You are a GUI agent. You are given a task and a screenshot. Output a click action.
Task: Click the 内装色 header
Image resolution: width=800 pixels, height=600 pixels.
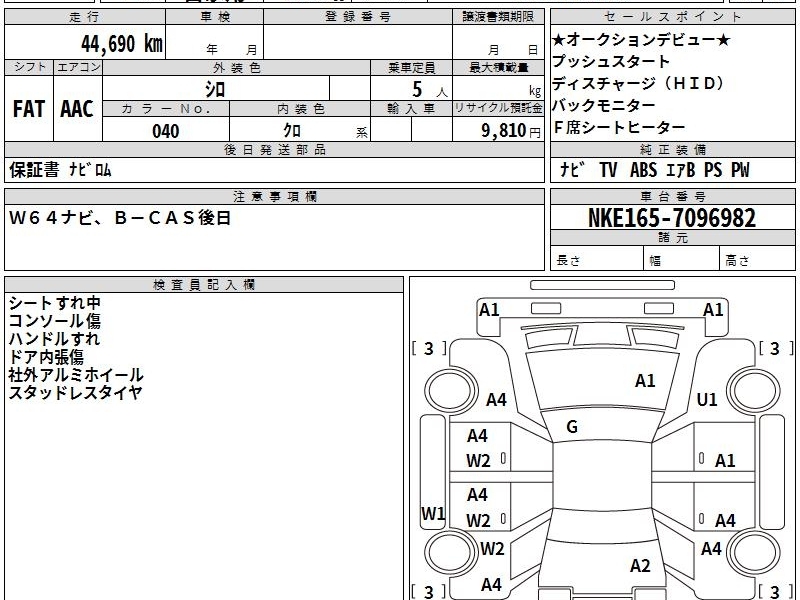point(300,109)
